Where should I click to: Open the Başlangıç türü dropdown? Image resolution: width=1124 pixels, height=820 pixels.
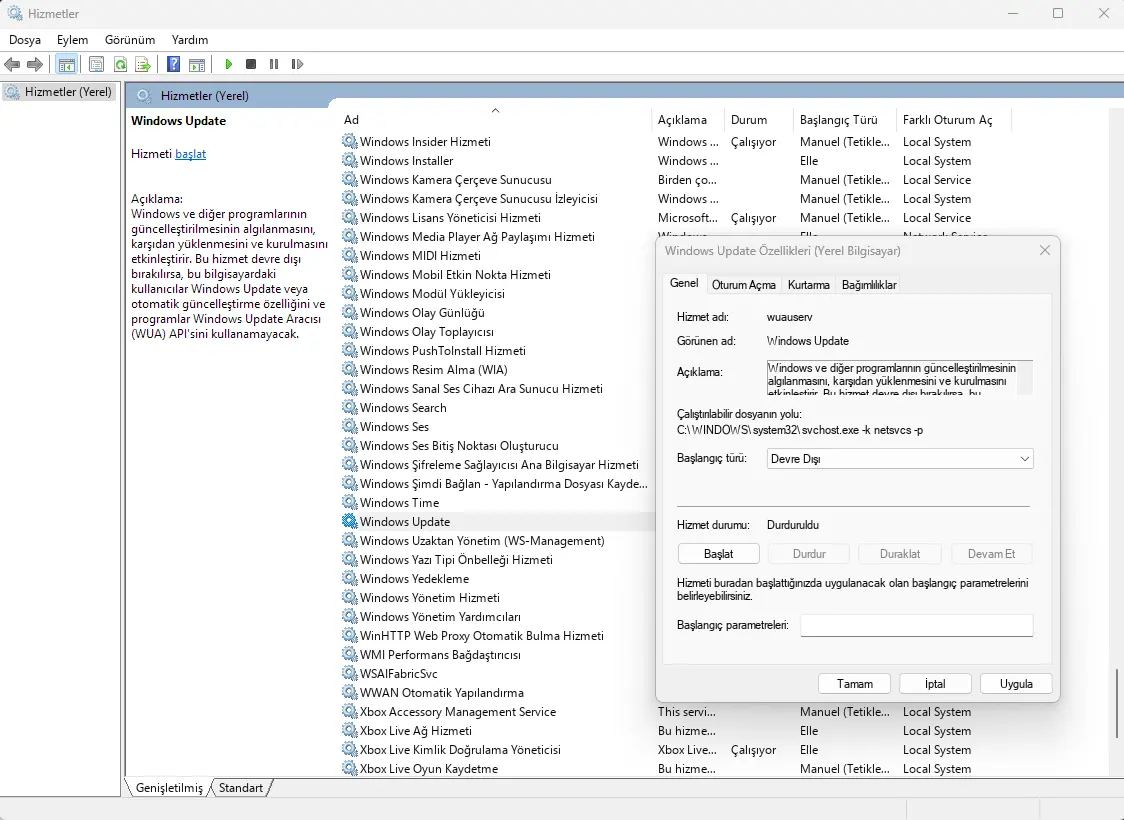(x=900, y=459)
